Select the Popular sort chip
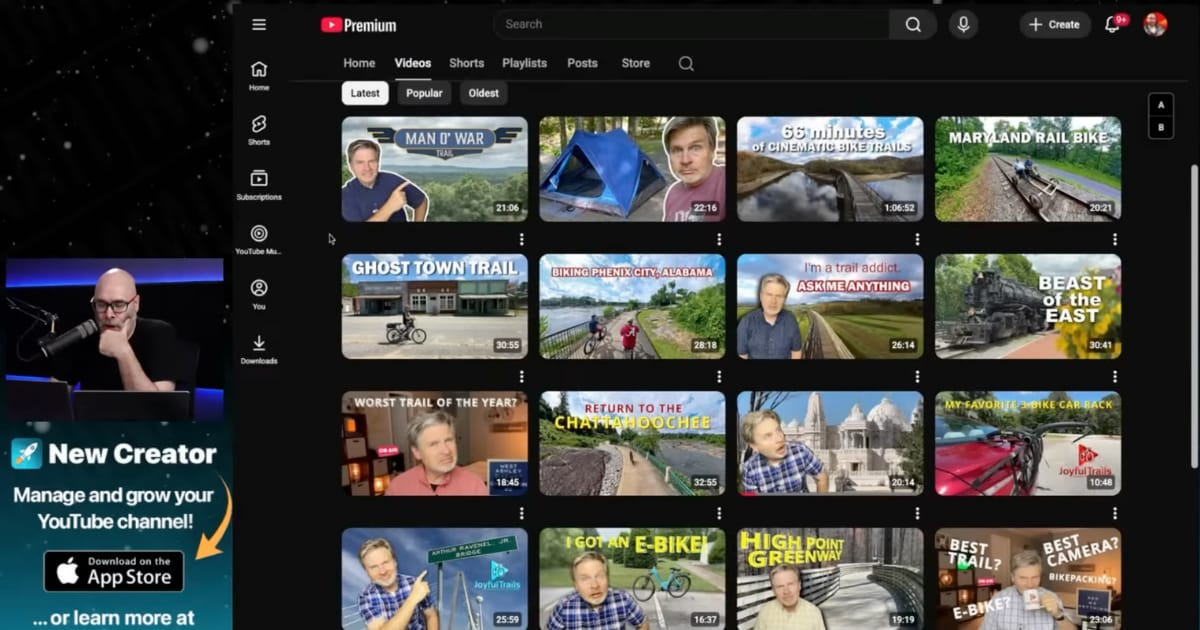This screenshot has height=630, width=1200. point(424,93)
